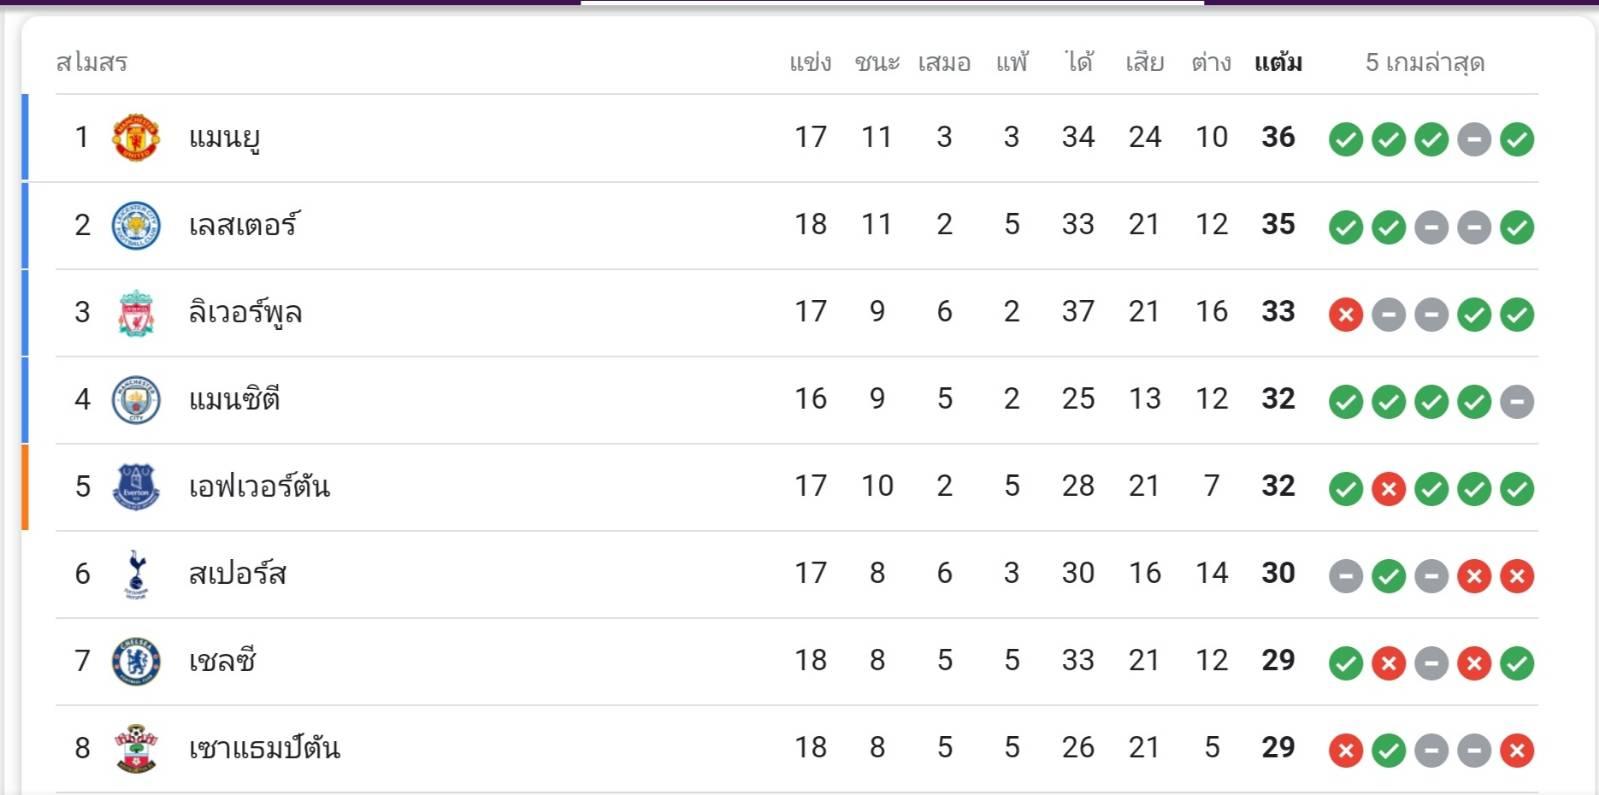Click the แต้ม points column header
Viewport: 1599px width, 795px height.
(1278, 63)
